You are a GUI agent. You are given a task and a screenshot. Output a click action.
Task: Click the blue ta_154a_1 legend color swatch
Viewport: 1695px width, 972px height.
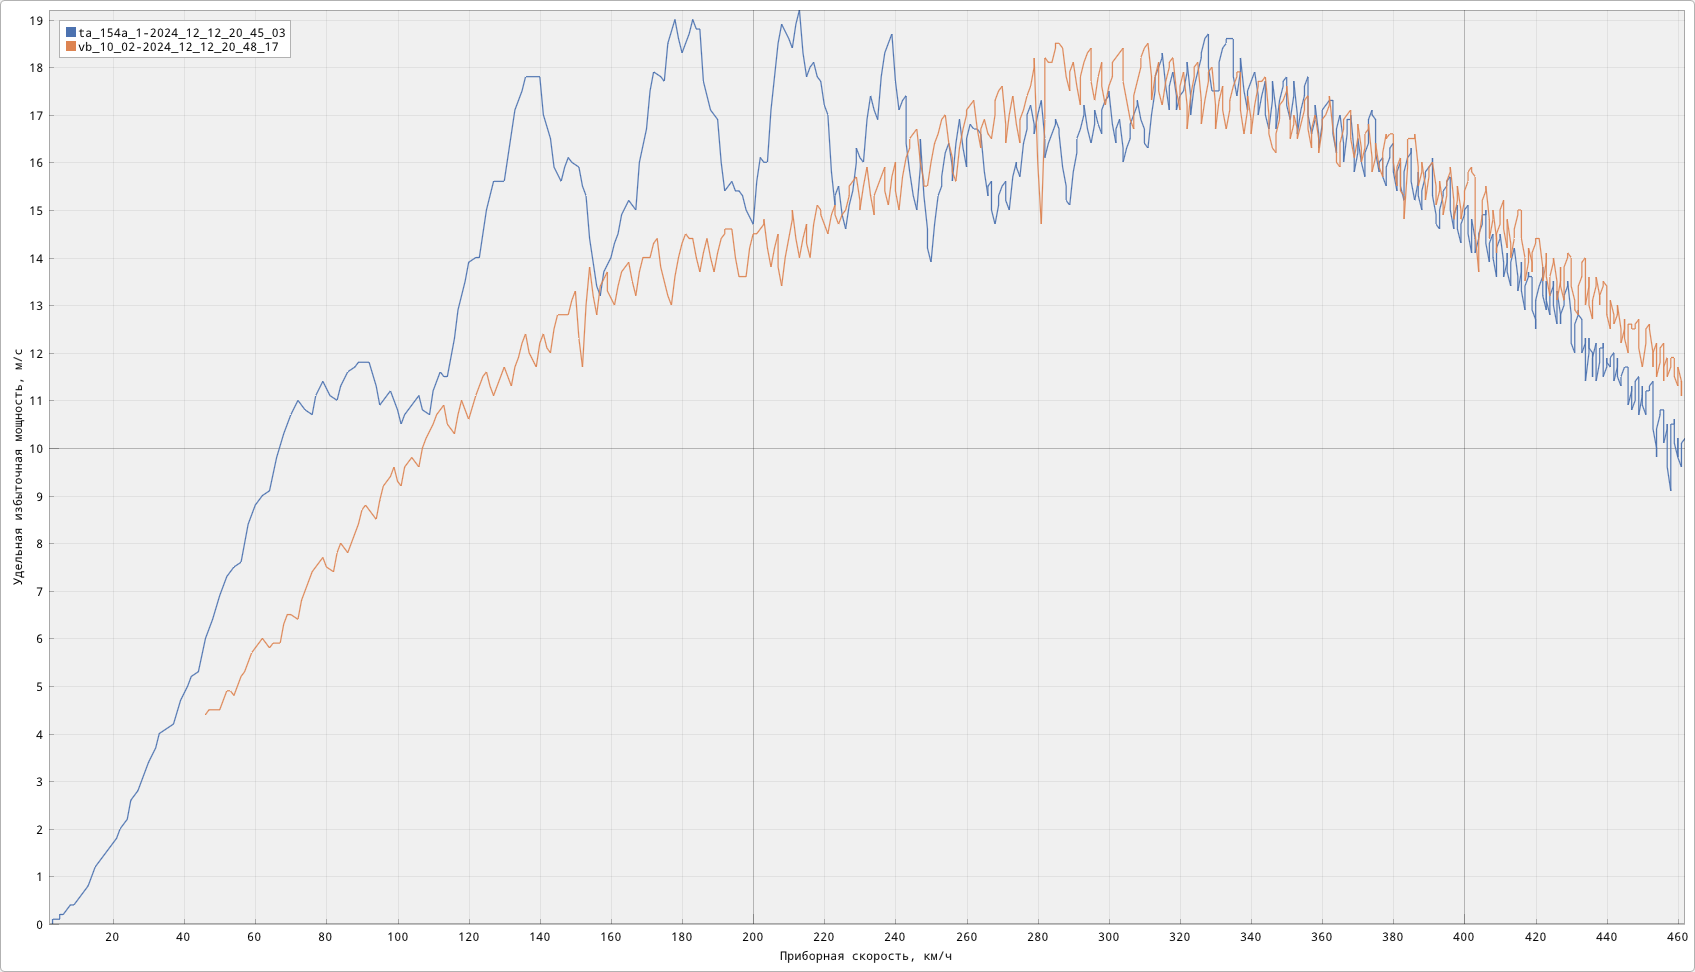71,33
